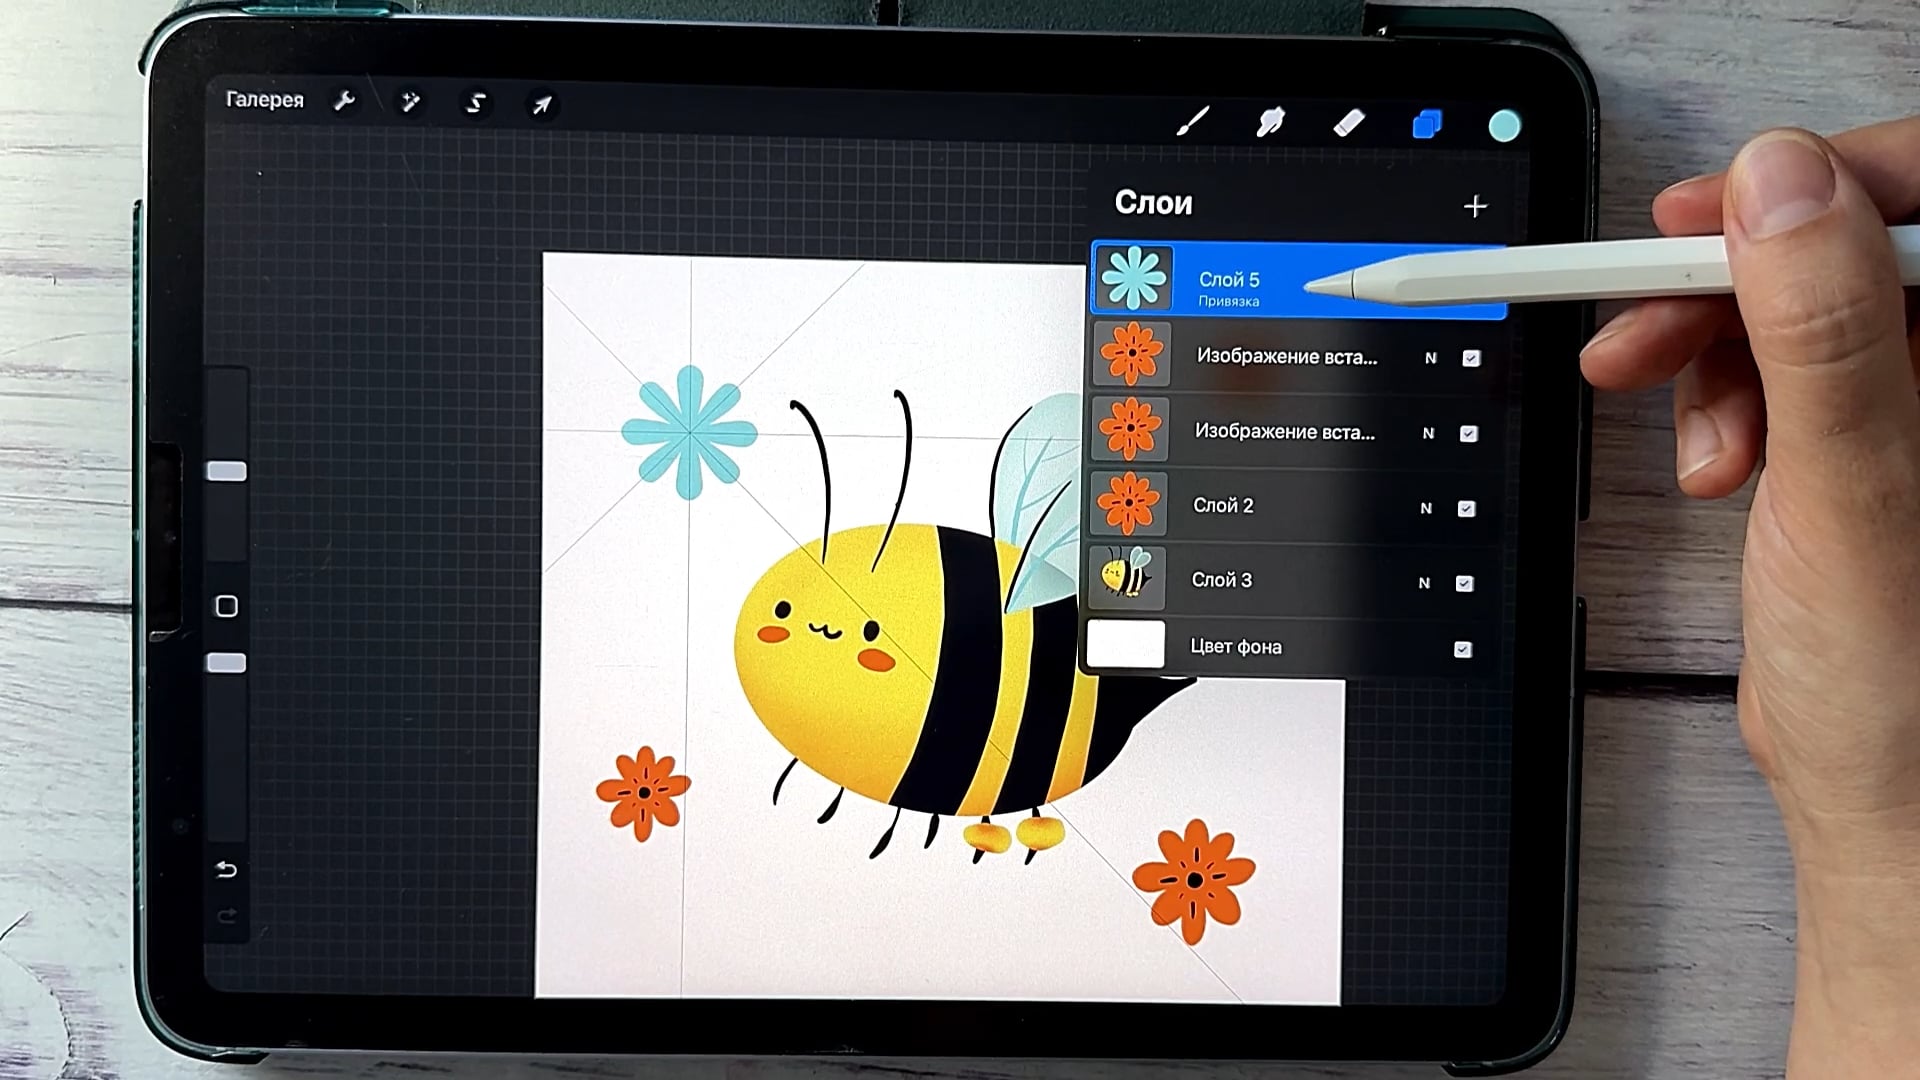1920x1080 pixels.
Task: Hide the Слой 2 layer
Action: [1466, 508]
